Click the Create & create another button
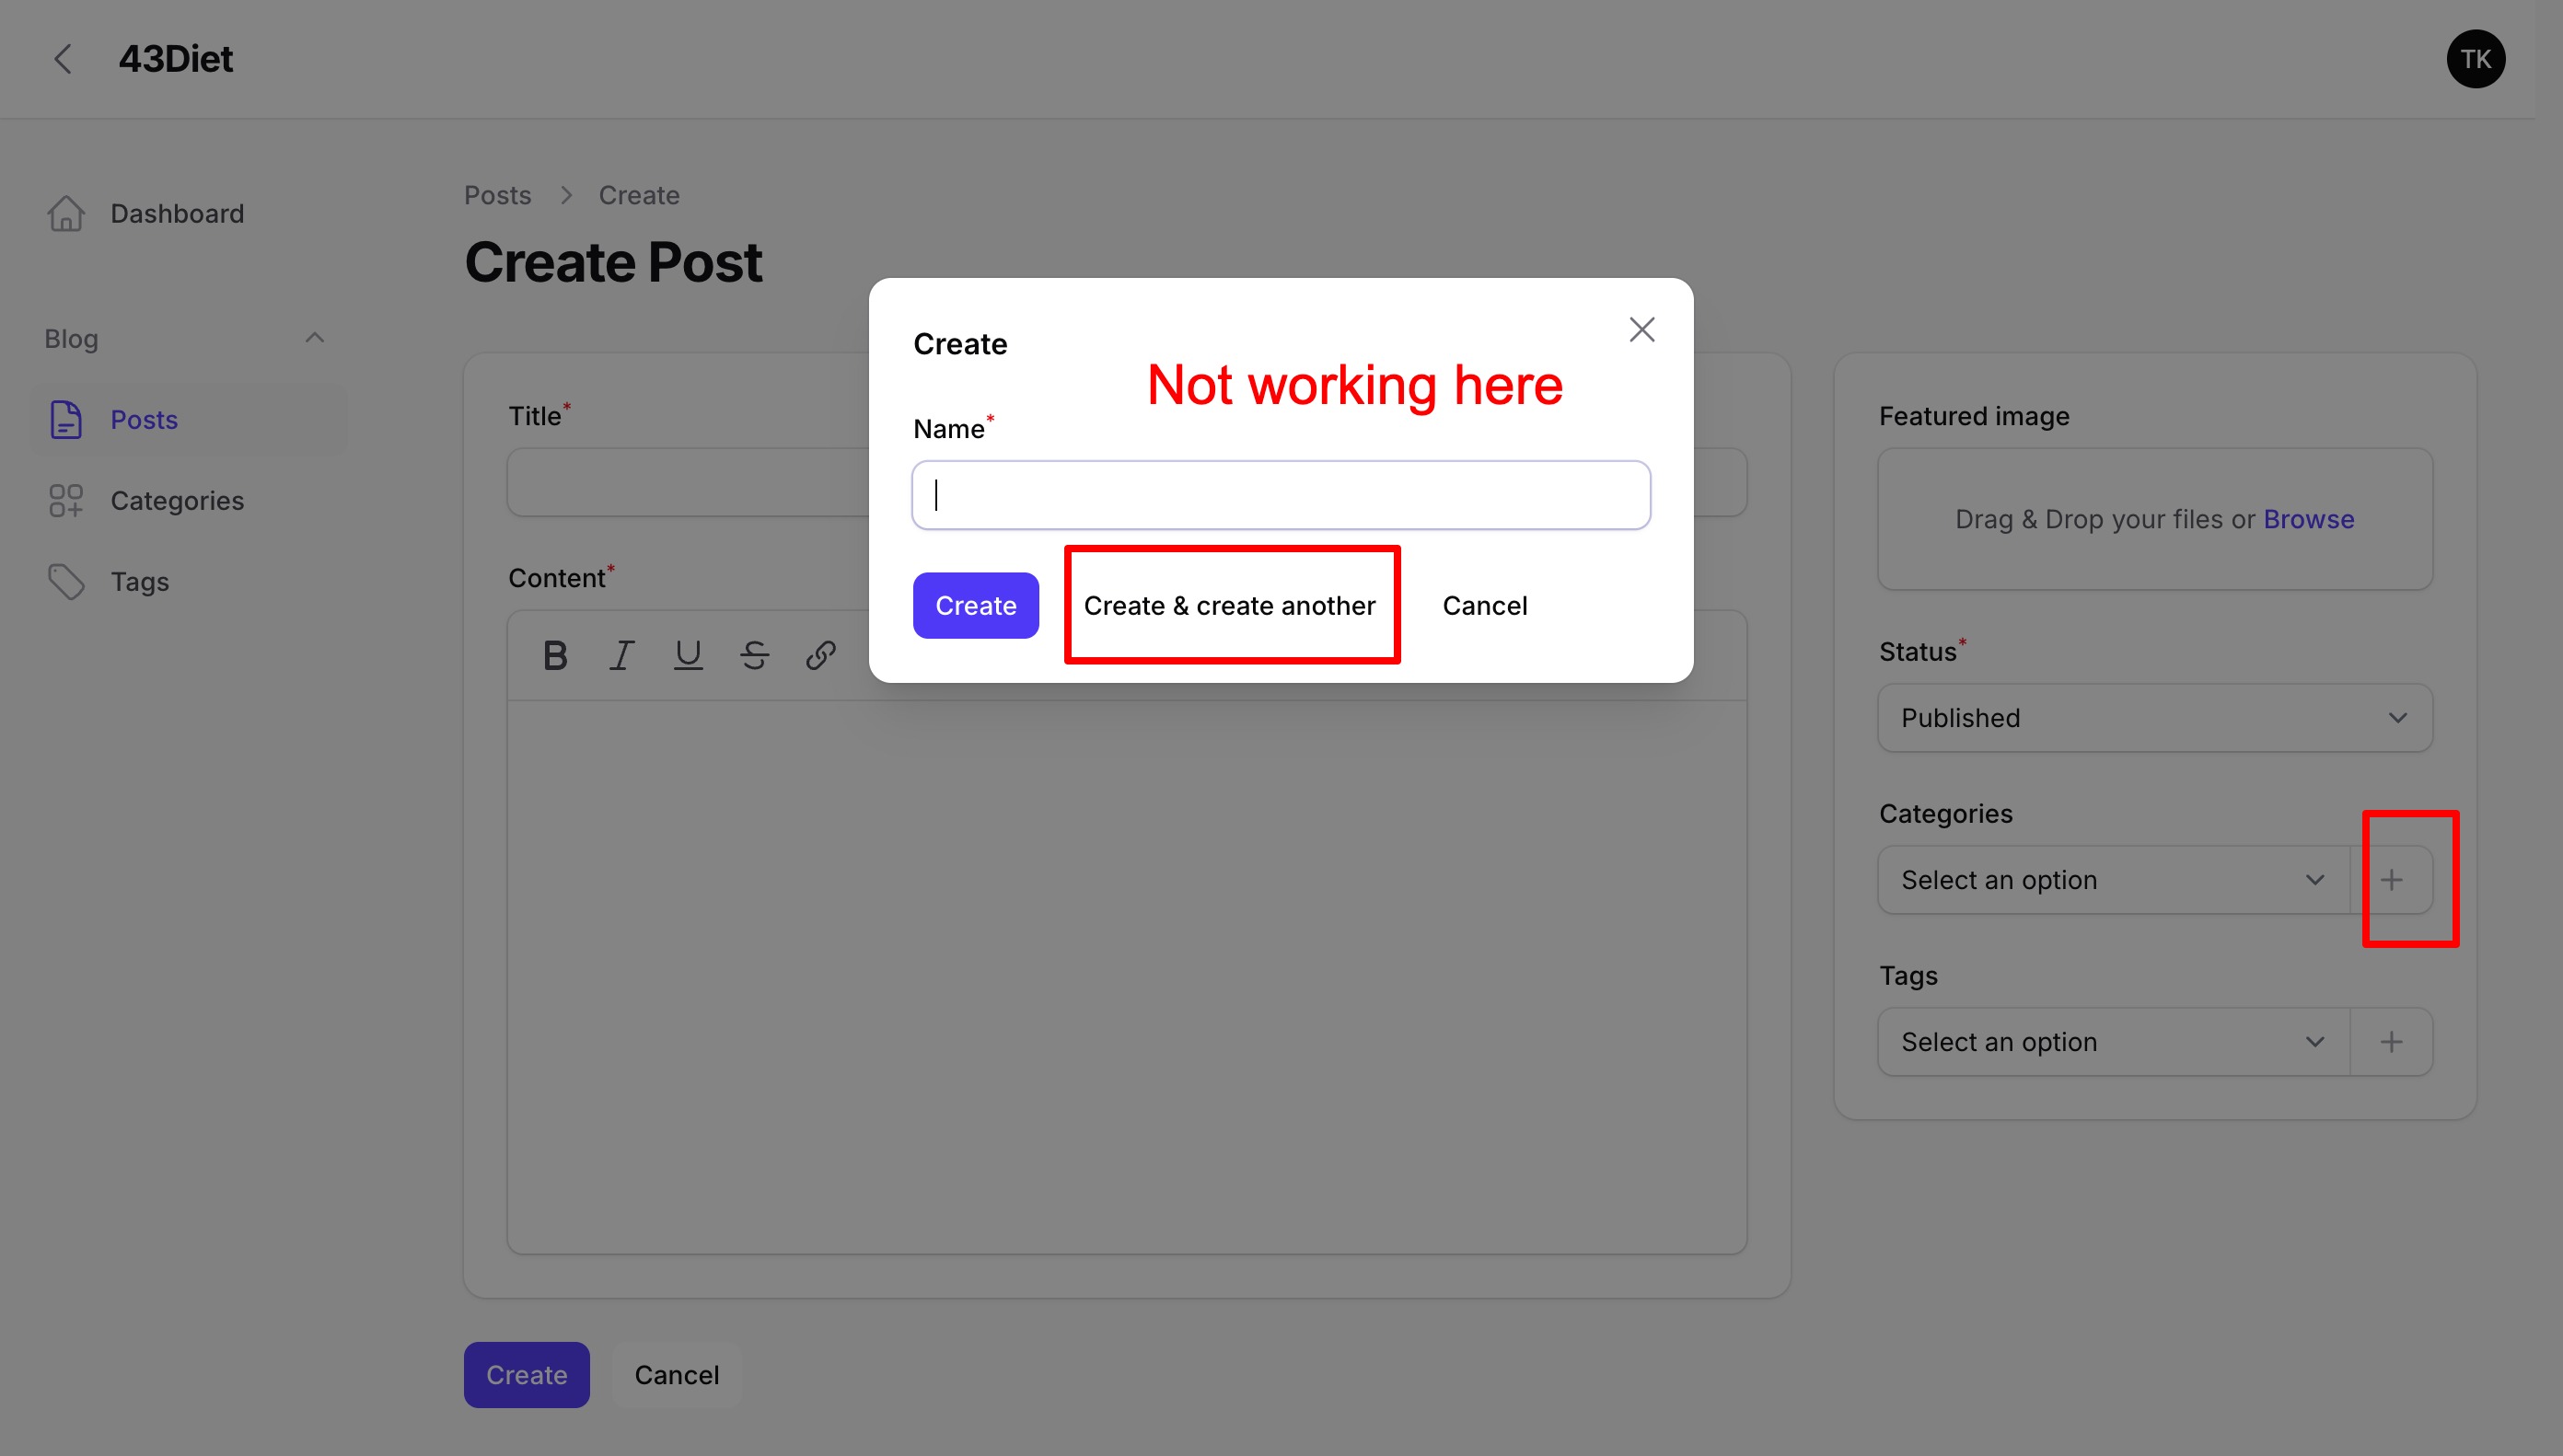 1229,606
